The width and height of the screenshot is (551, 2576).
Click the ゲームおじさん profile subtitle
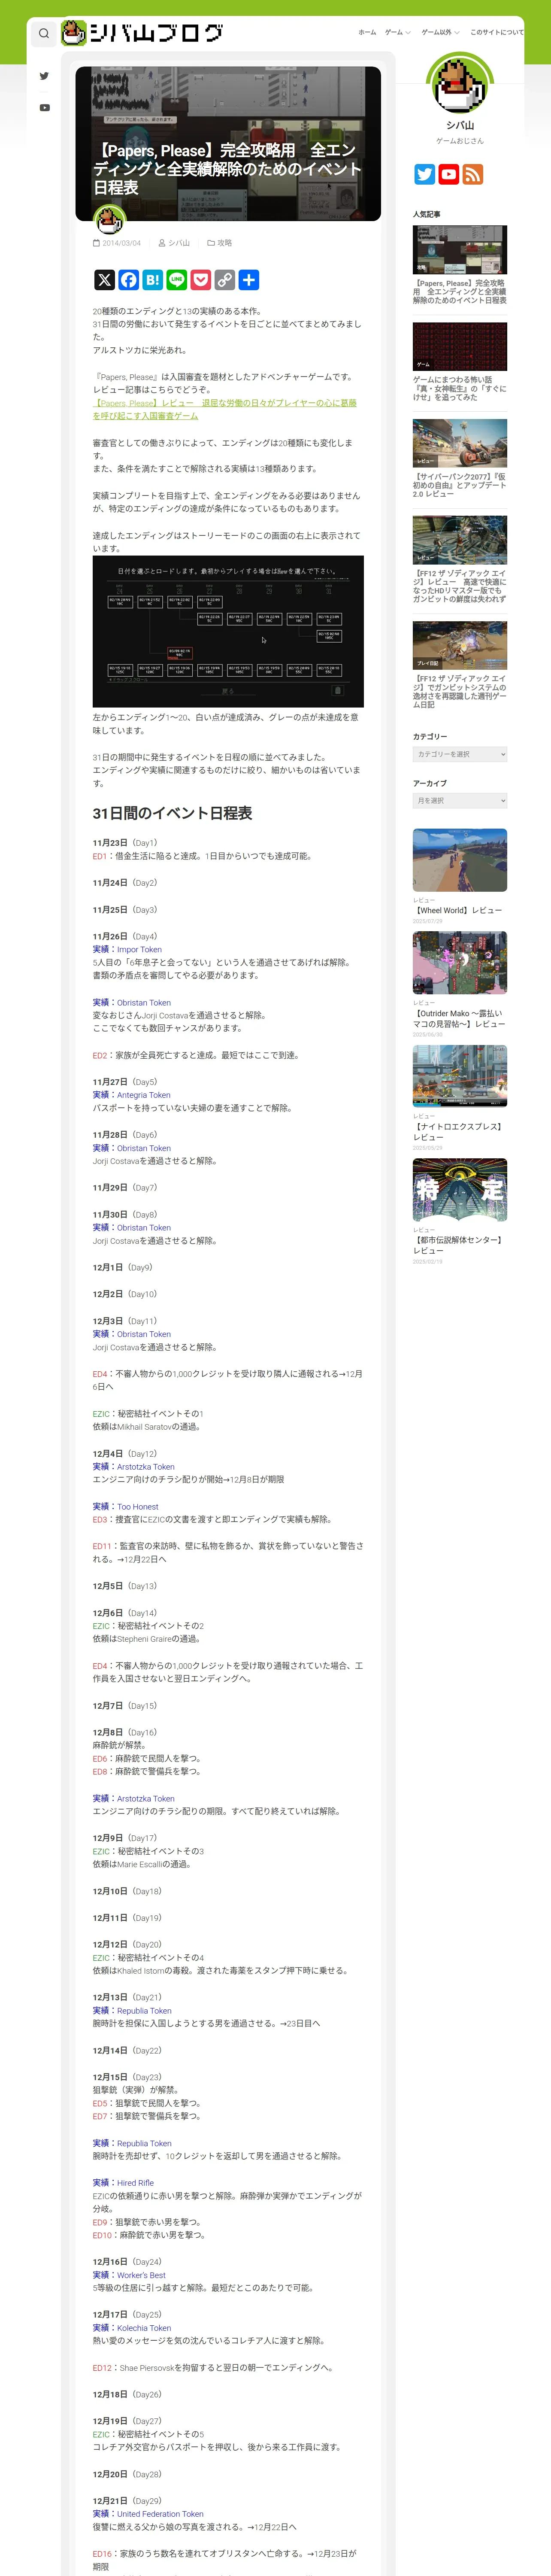tap(460, 141)
